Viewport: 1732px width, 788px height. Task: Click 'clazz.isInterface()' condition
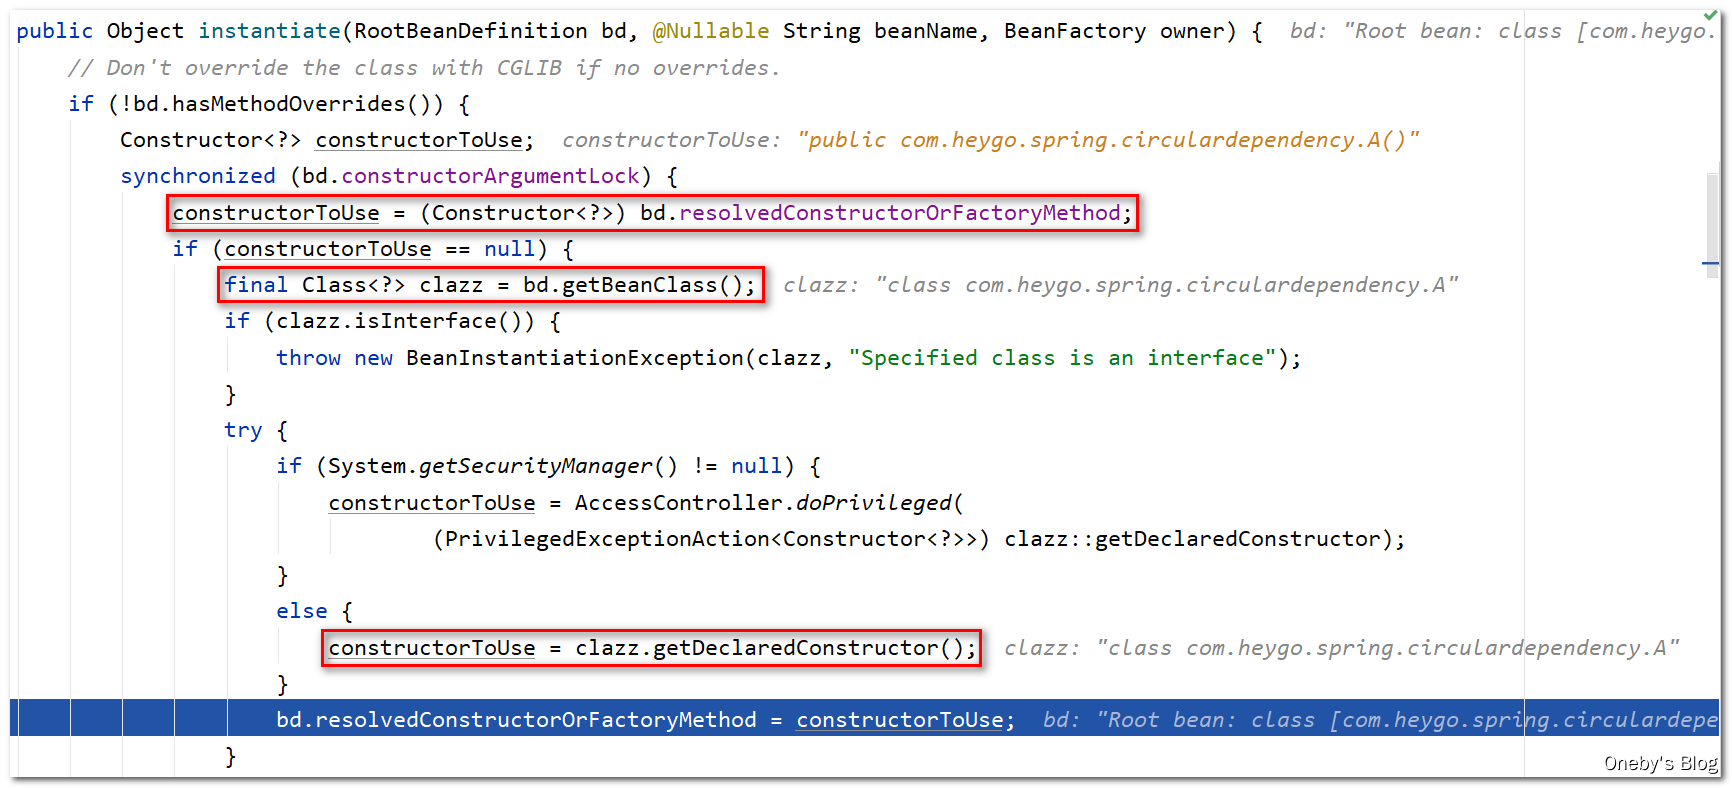399,321
